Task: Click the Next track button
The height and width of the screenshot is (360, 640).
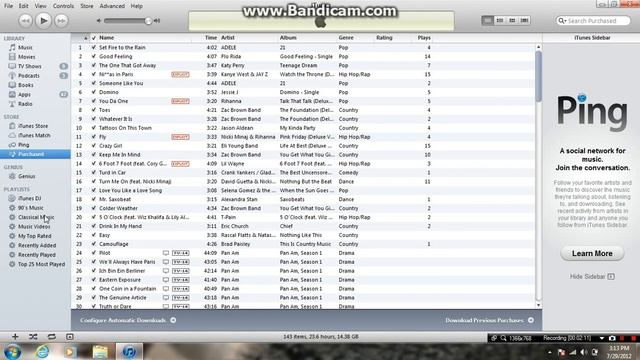Action: (x=61, y=21)
